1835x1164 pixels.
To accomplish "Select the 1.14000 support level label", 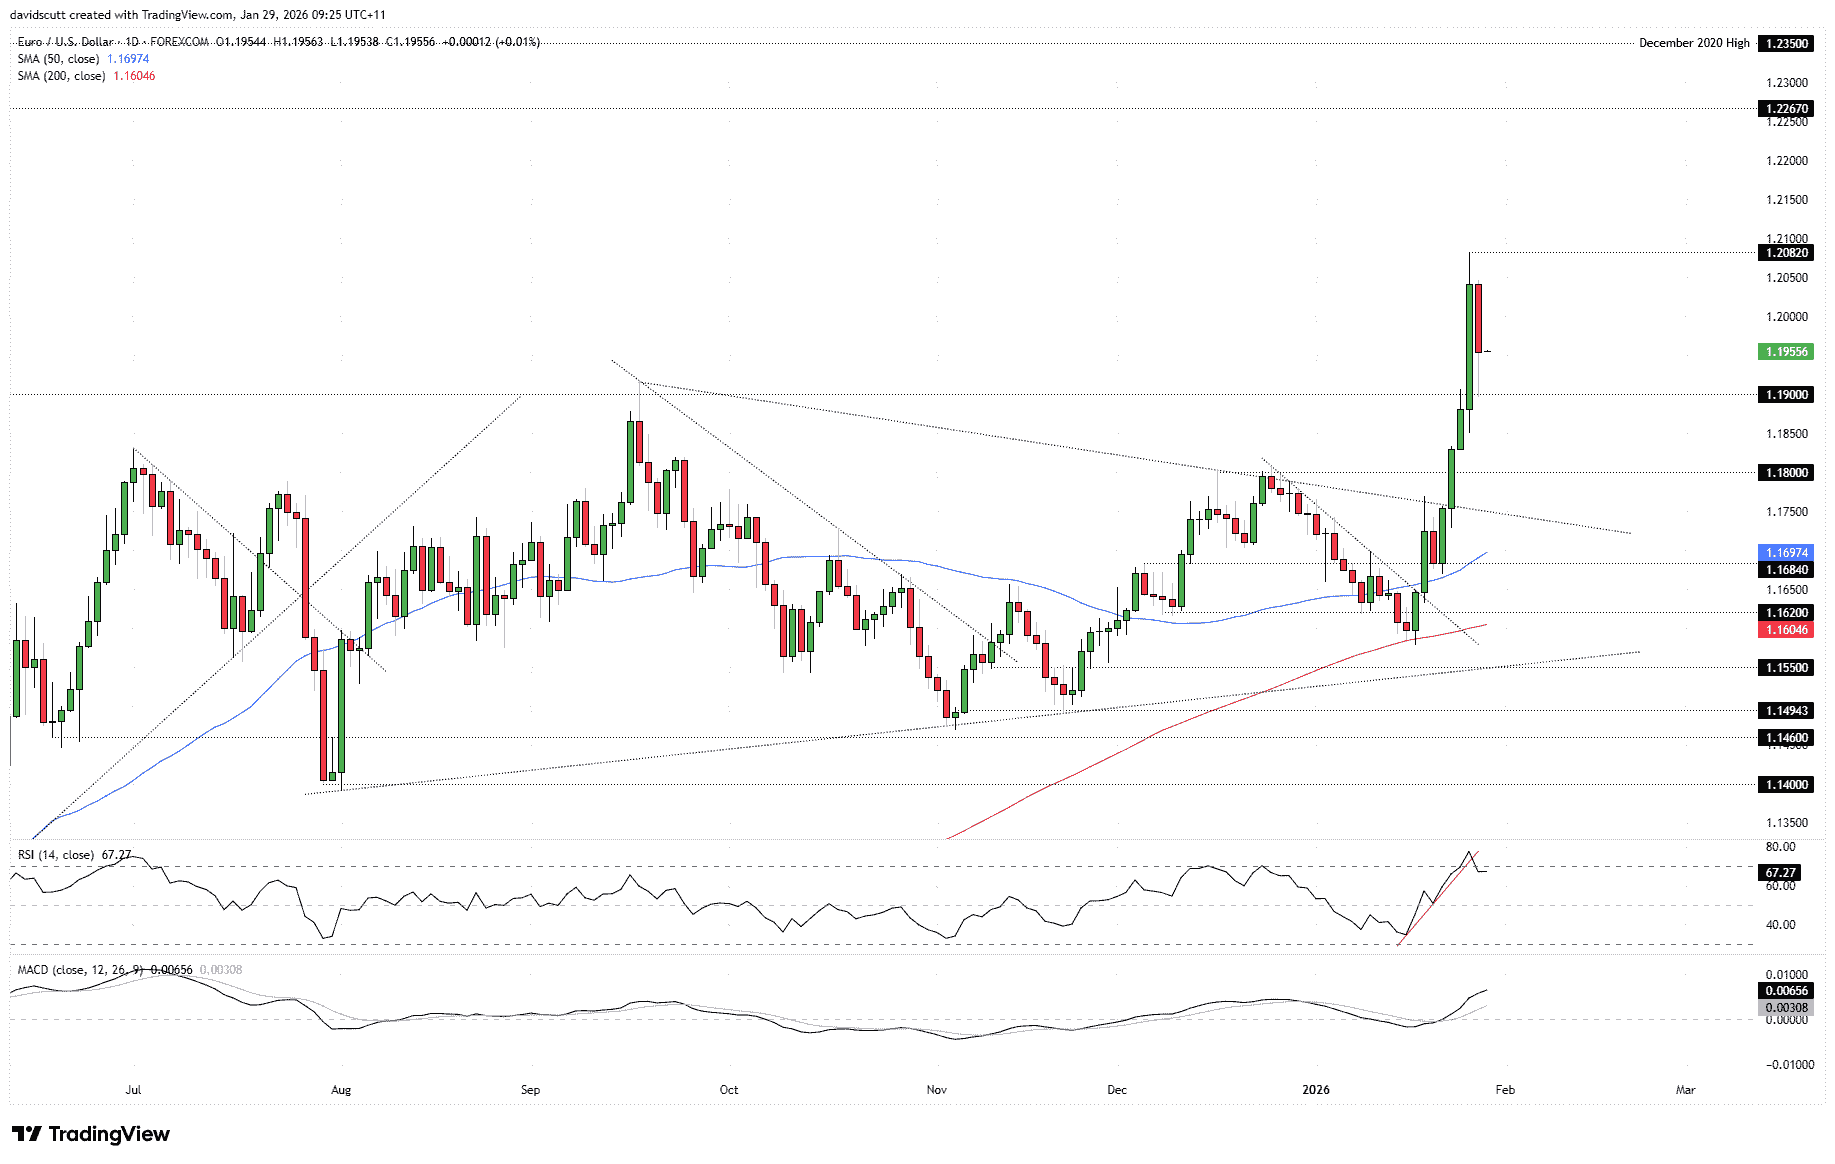I will [1786, 785].
